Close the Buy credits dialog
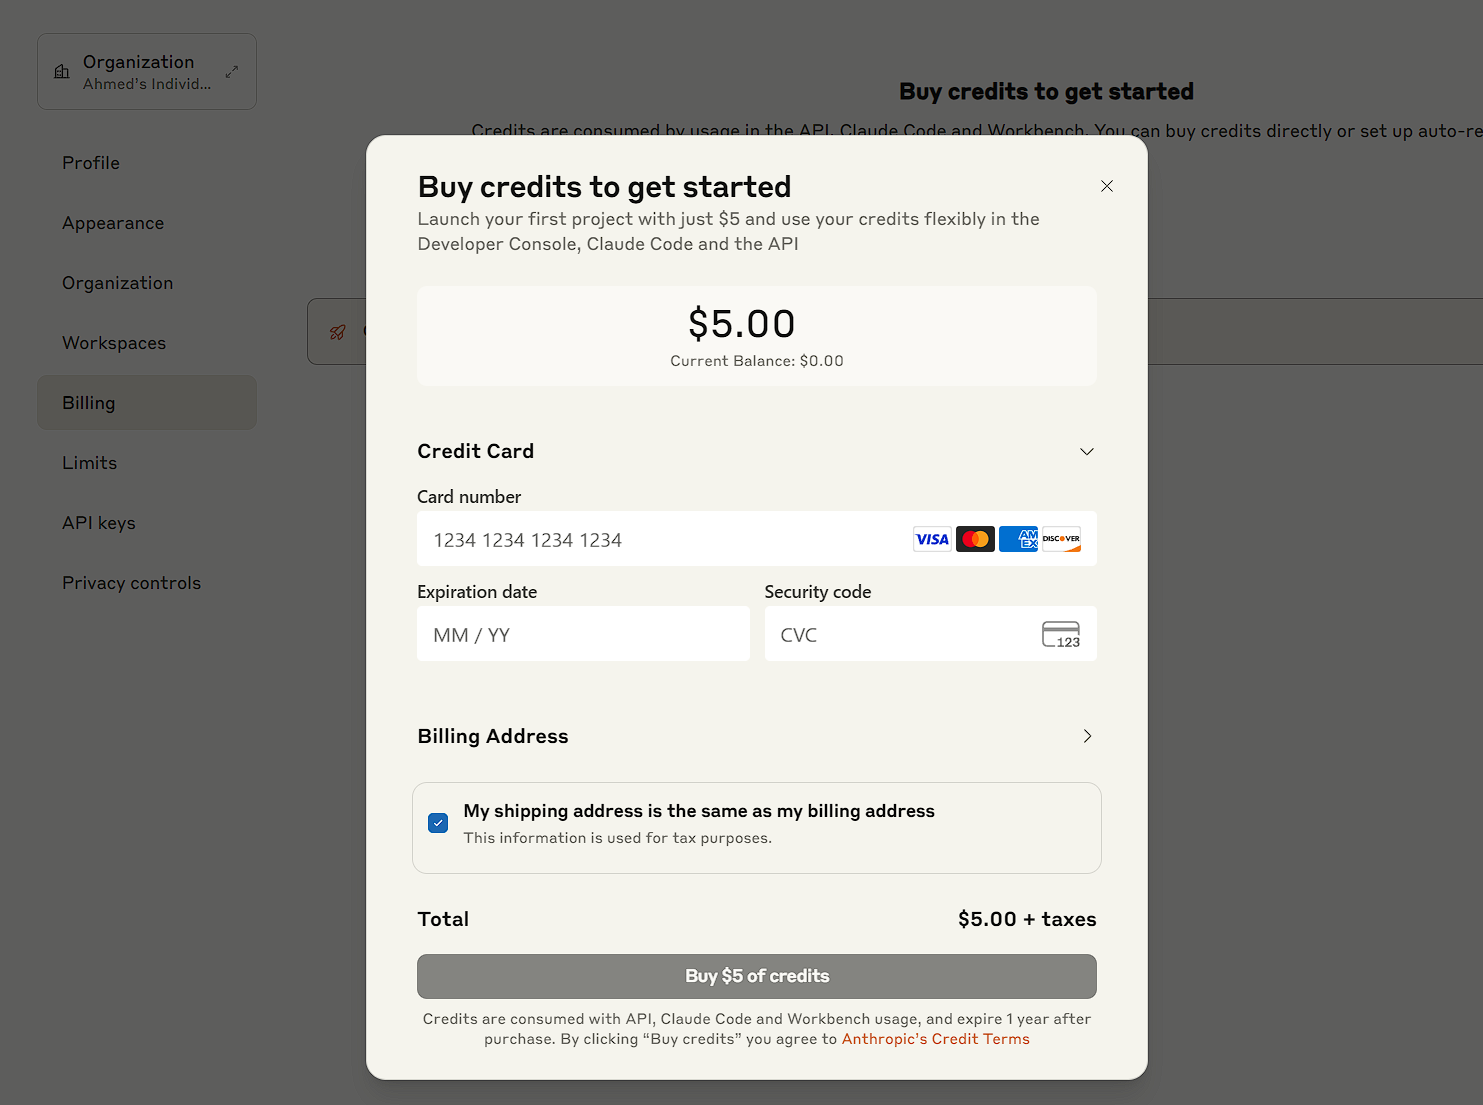This screenshot has width=1483, height=1105. coord(1107,186)
